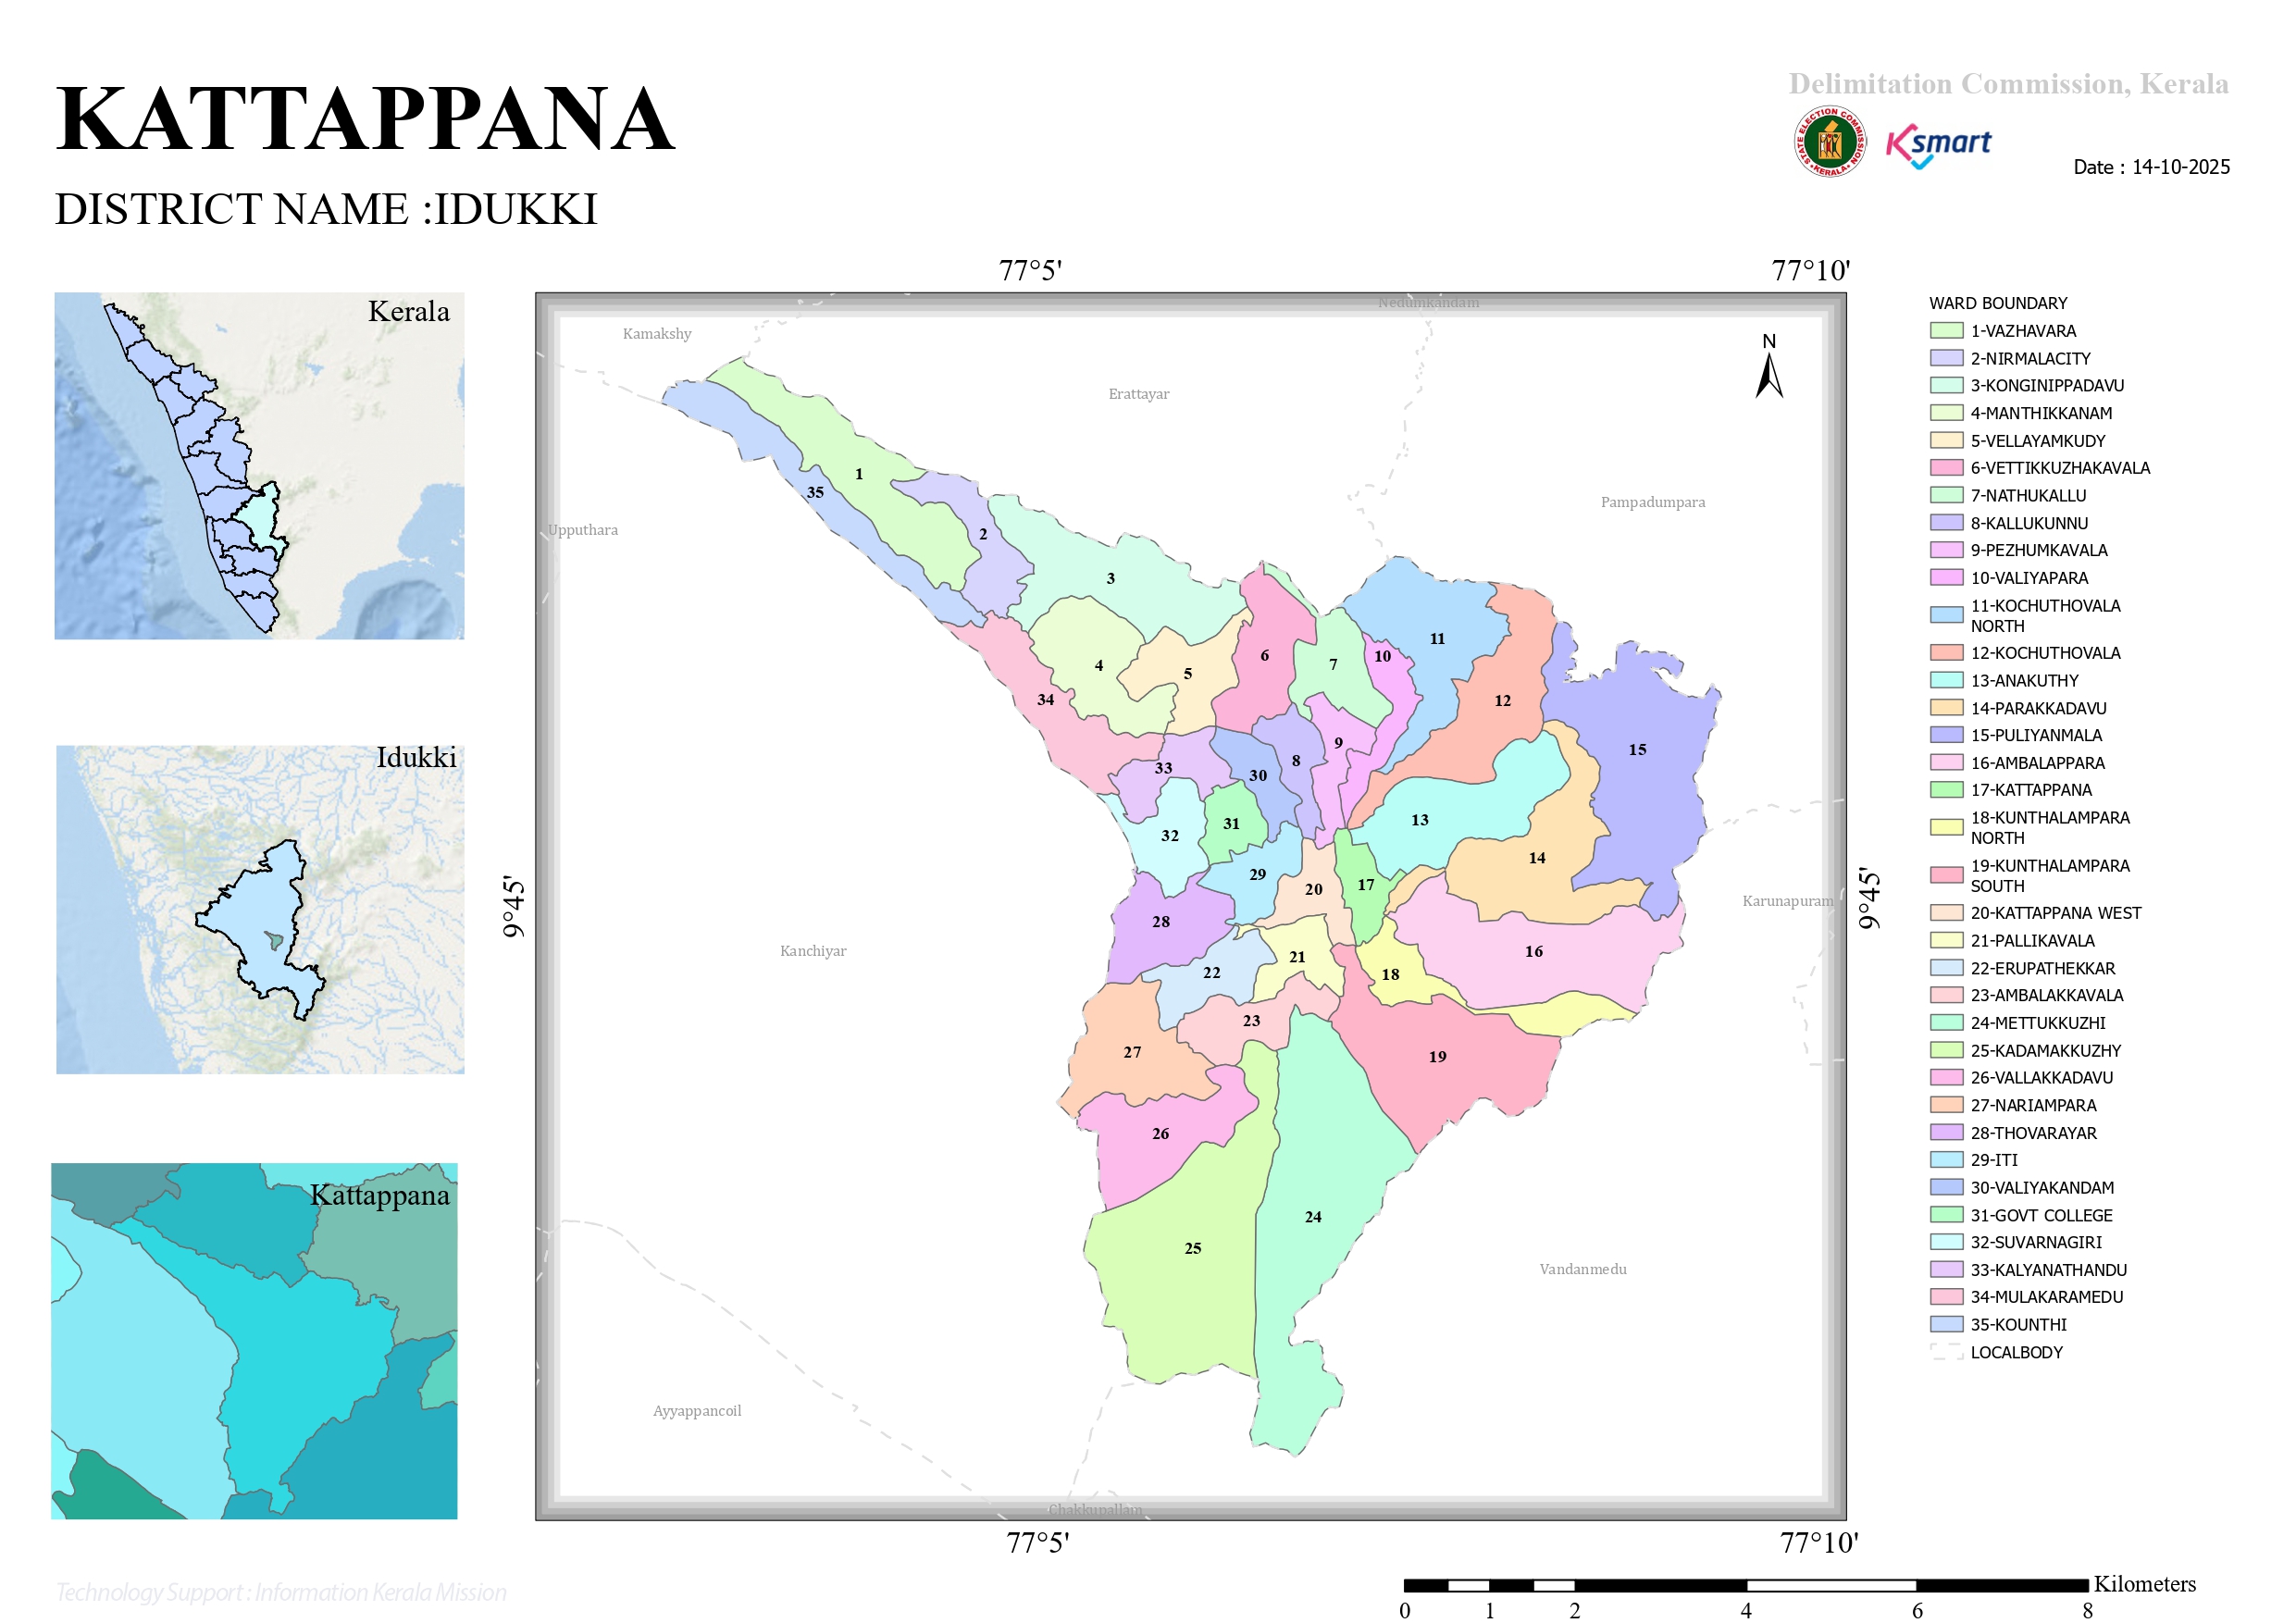Screen dimensions: 2296x1623
Task: Click ward number 11 on the map
Action: coord(1437,638)
